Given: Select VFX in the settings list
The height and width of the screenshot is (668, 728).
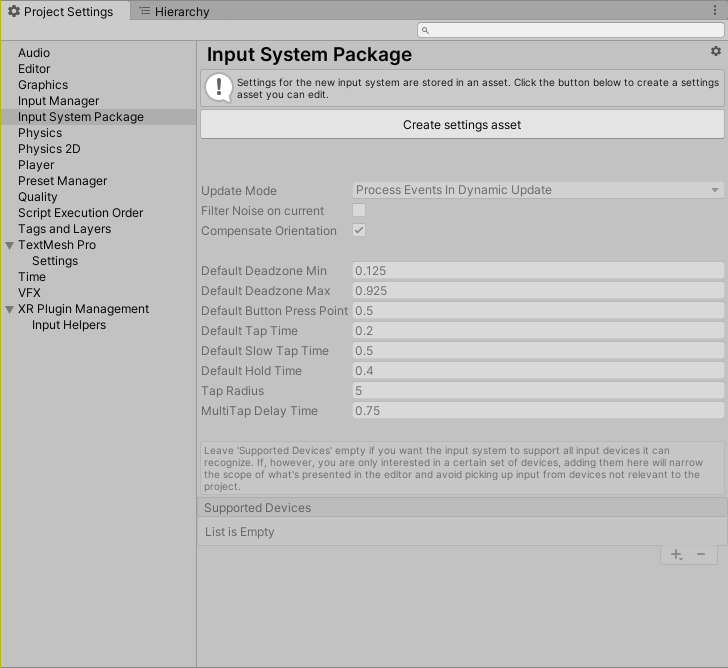Looking at the screenshot, I should tap(29, 293).
